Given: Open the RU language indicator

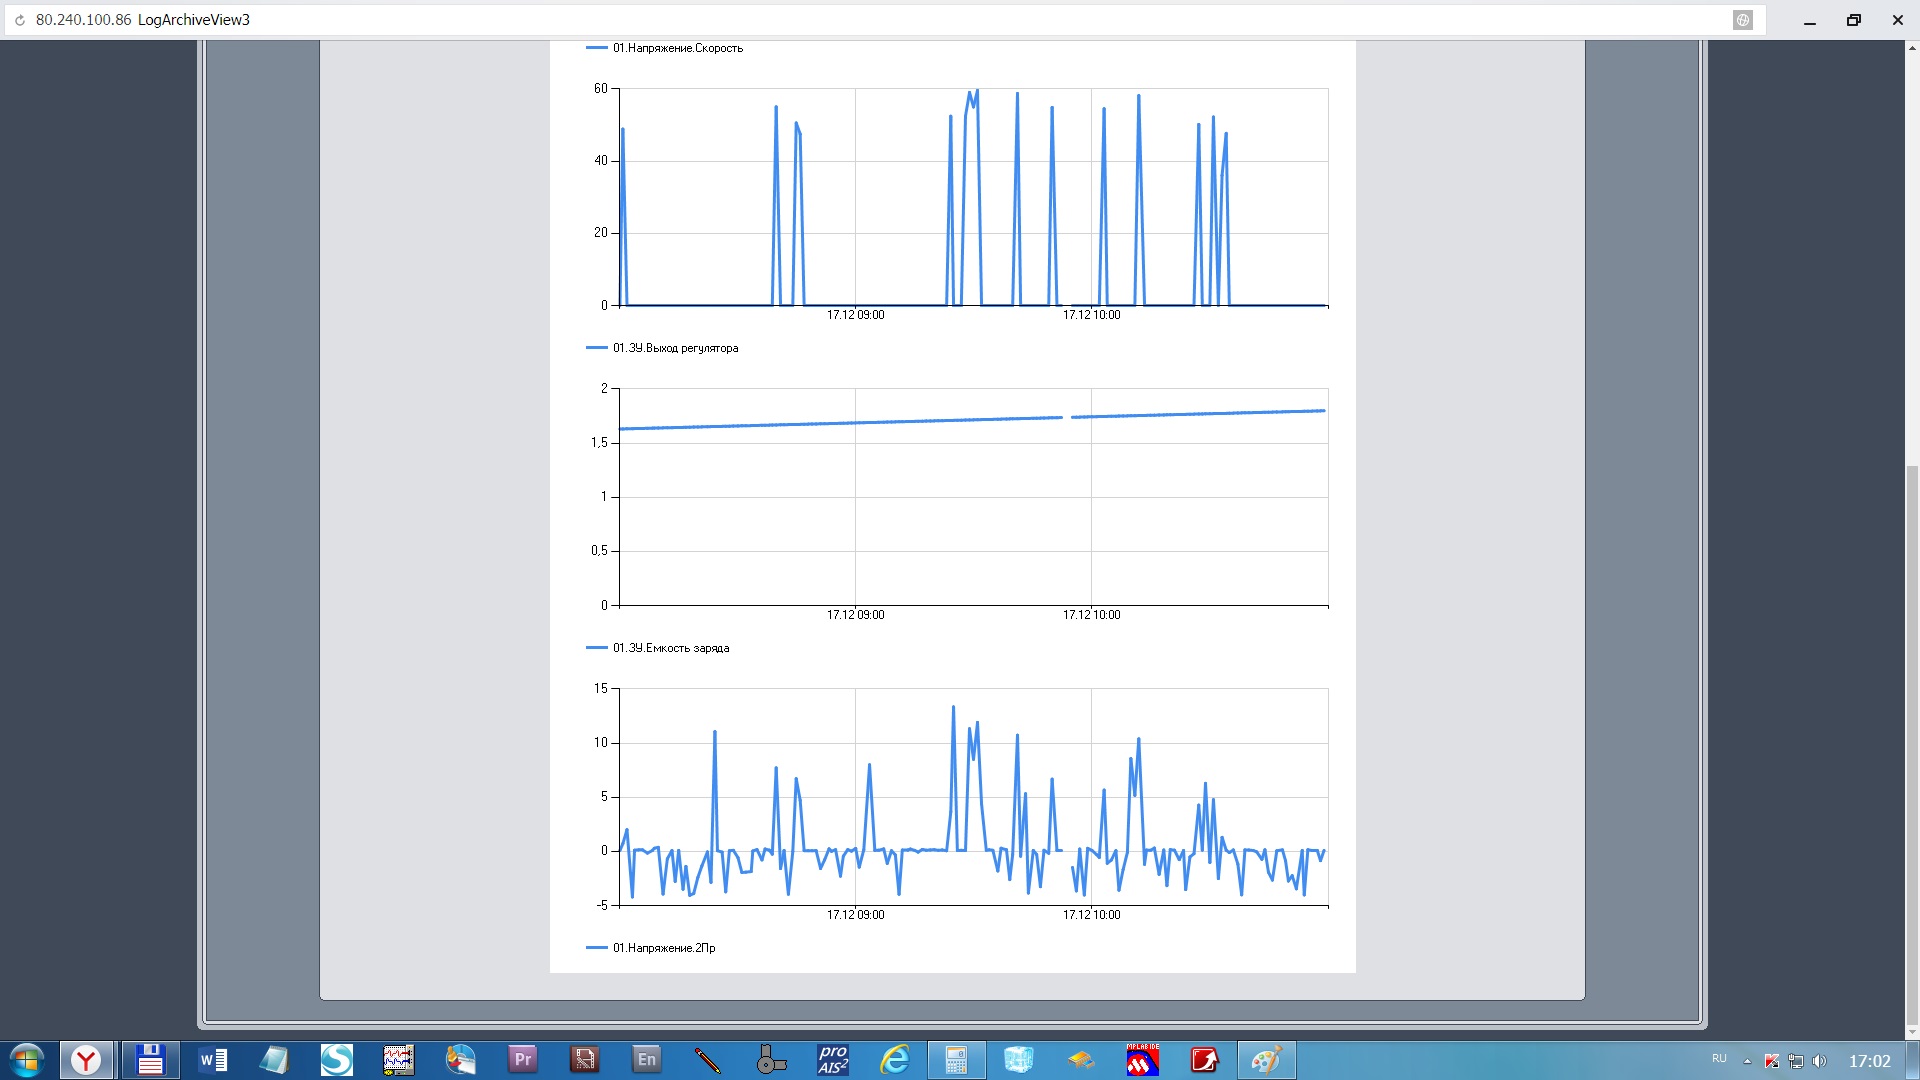Looking at the screenshot, I should point(1719,1058).
